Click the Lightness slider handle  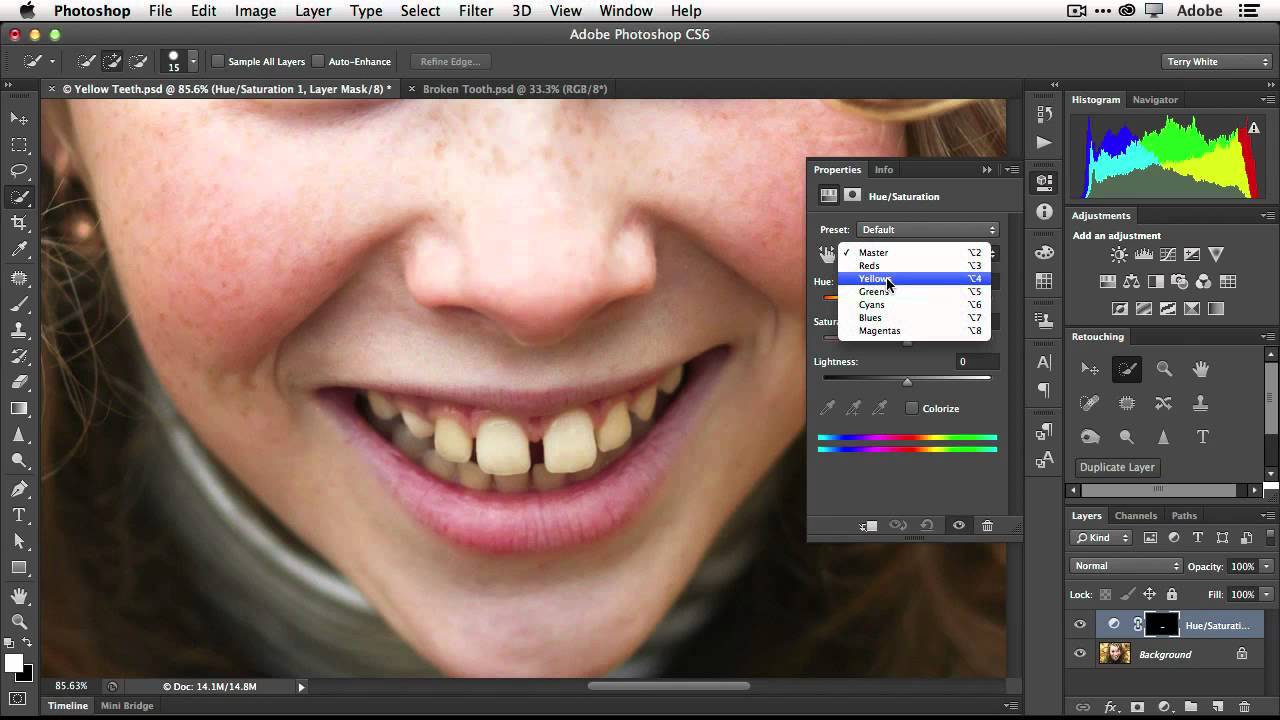tap(908, 381)
